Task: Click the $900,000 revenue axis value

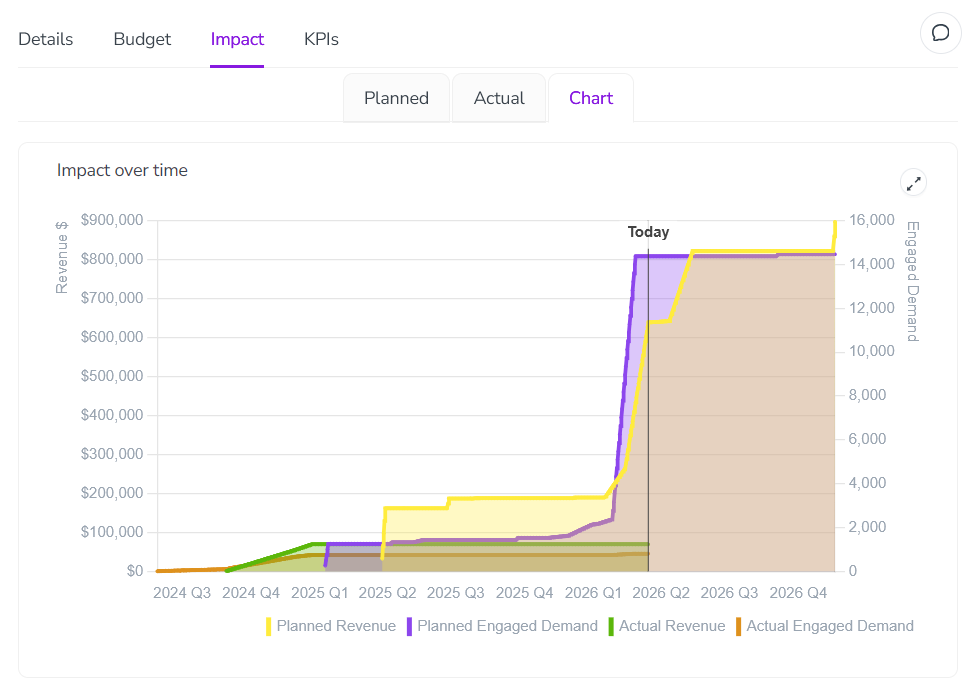Action: (112, 220)
